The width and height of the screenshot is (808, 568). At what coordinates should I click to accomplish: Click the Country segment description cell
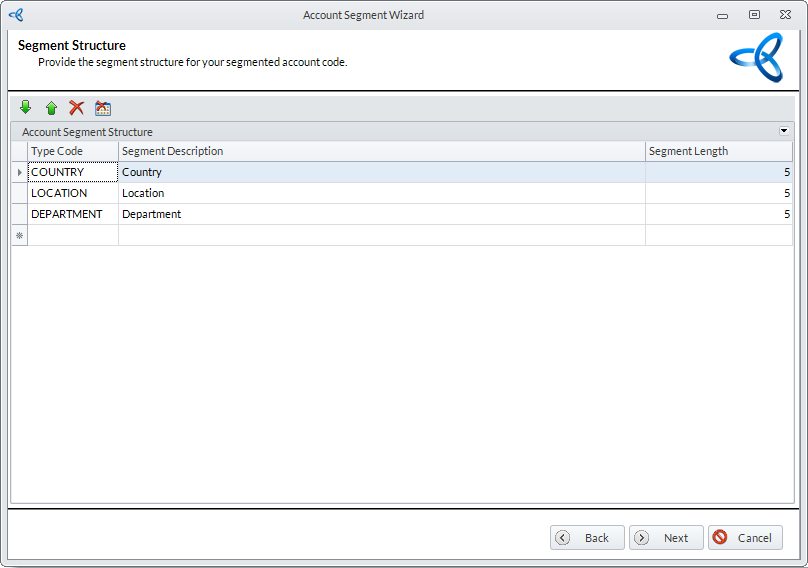pos(380,172)
